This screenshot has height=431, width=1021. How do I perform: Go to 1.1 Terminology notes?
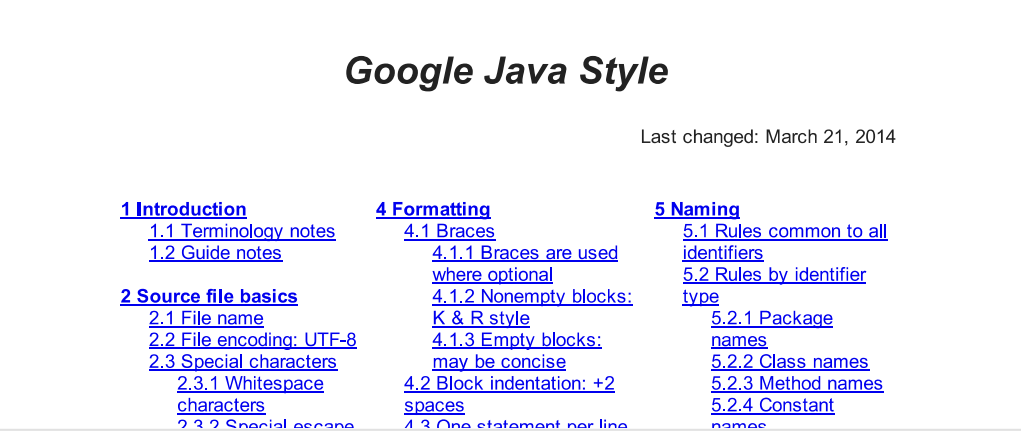pyautogui.click(x=242, y=231)
